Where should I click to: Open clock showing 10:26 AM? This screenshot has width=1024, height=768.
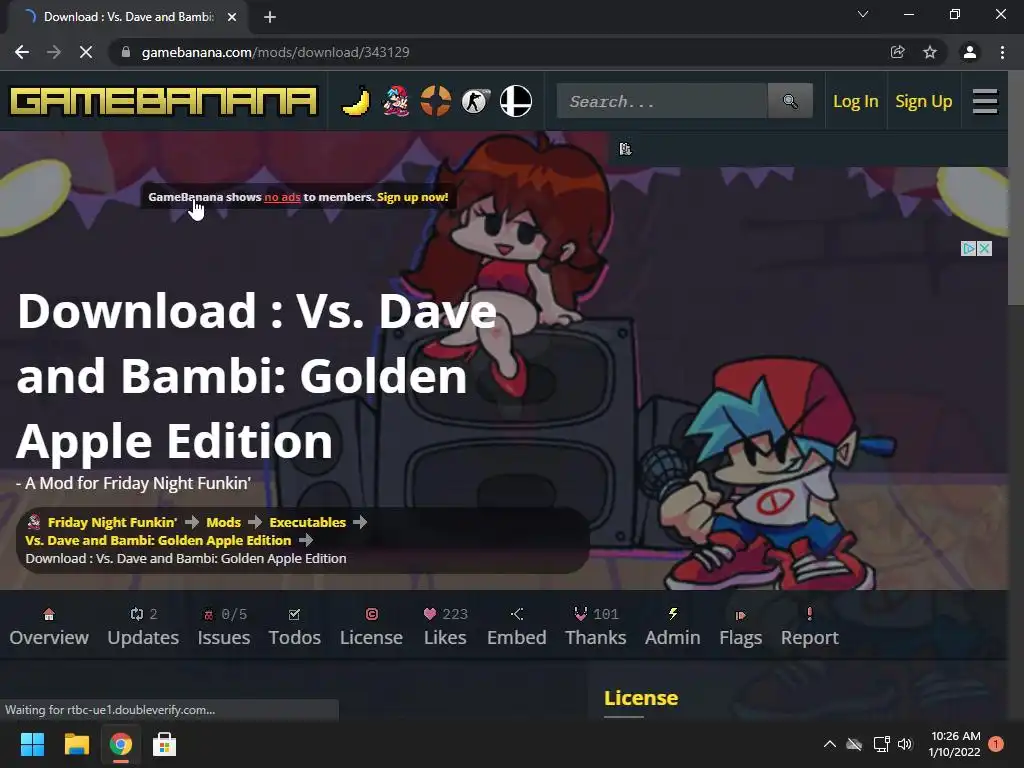pyautogui.click(x=955, y=744)
